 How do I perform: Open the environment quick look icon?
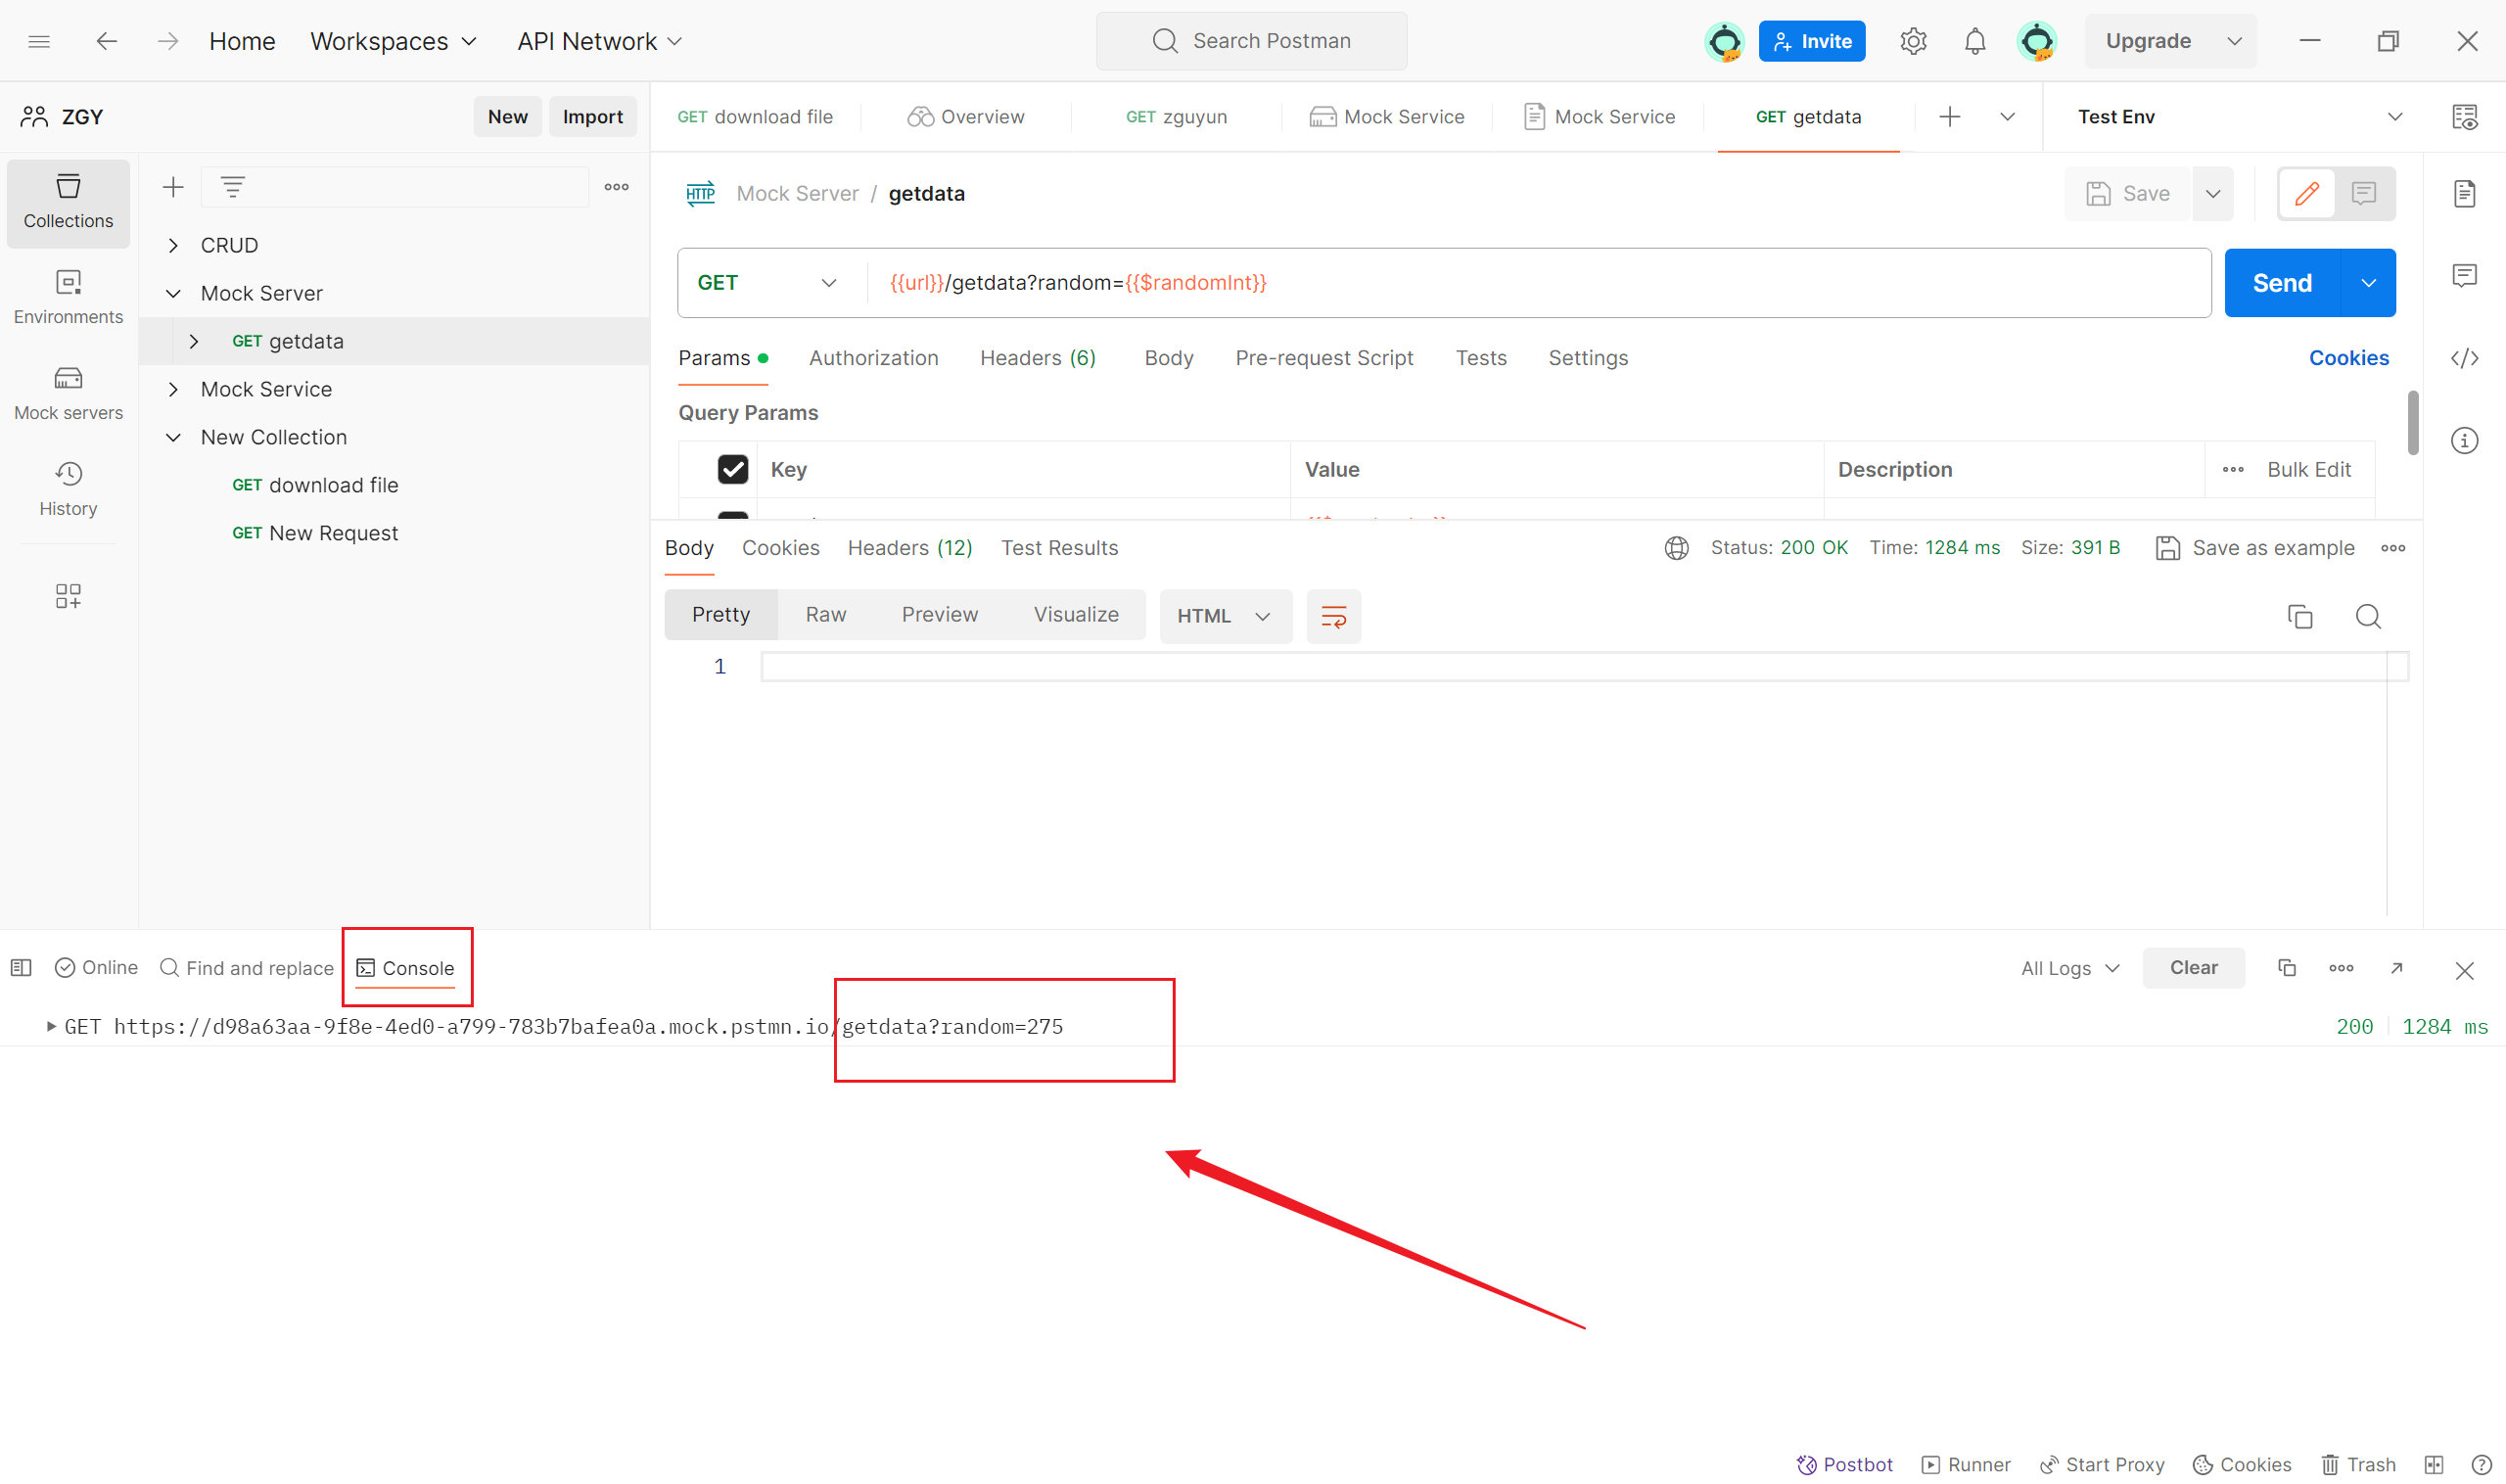tap(2465, 117)
